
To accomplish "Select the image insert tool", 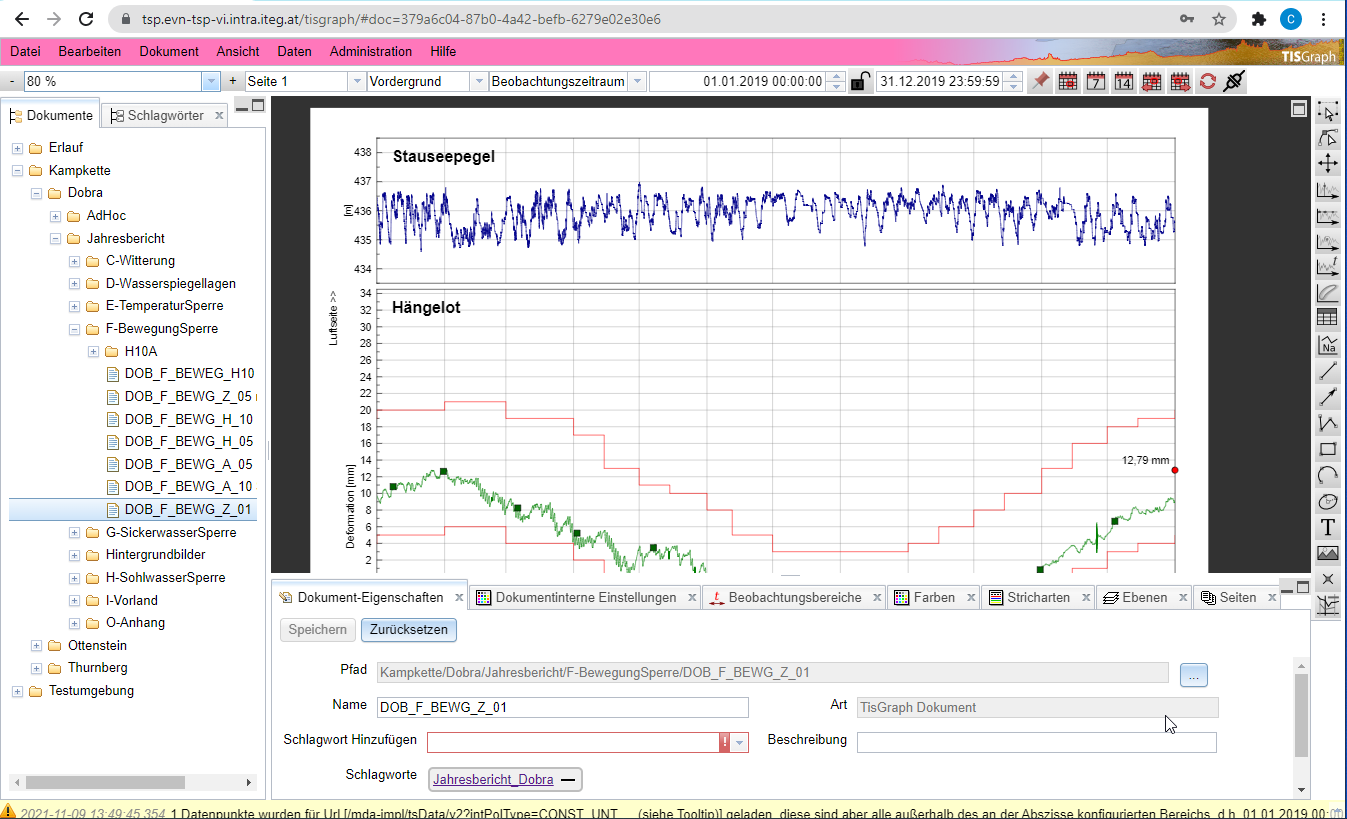I will point(1328,553).
